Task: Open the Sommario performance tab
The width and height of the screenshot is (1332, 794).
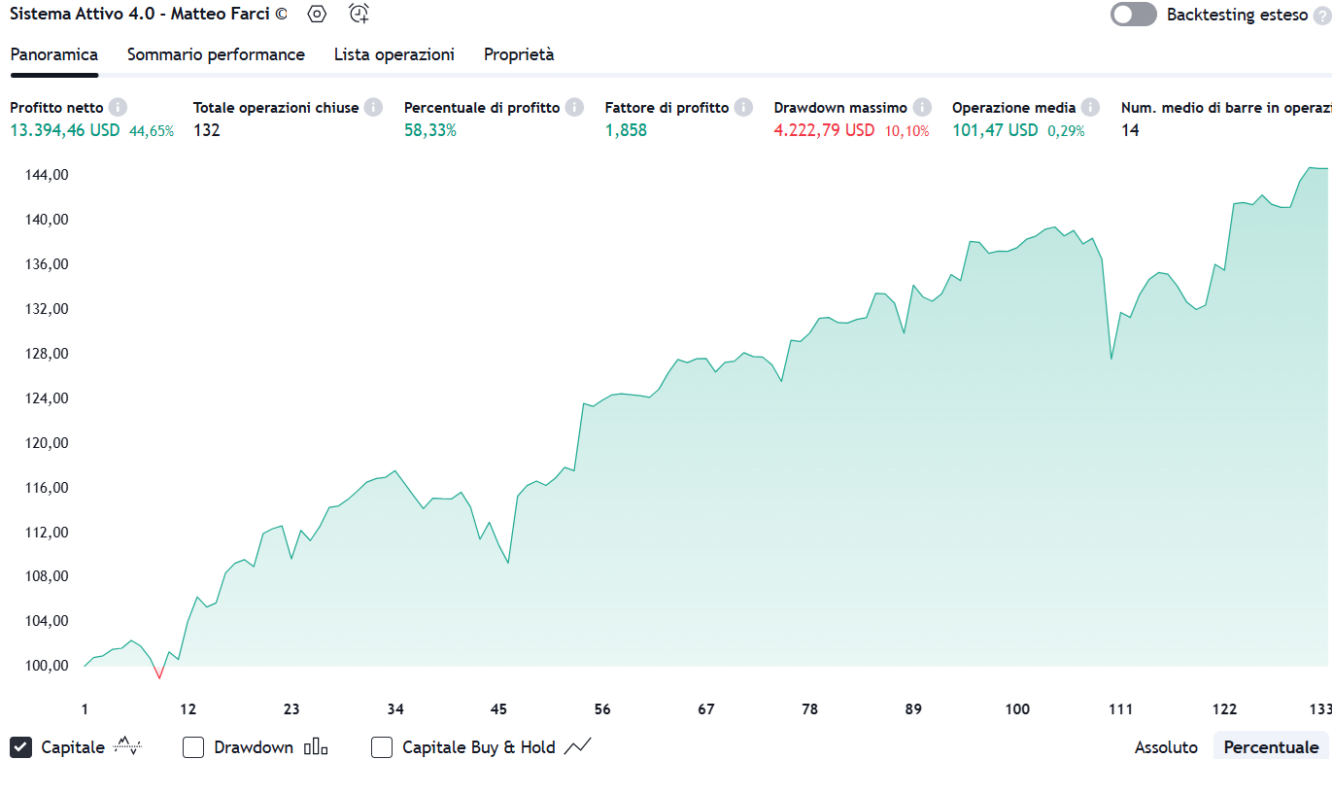Action: (216, 55)
